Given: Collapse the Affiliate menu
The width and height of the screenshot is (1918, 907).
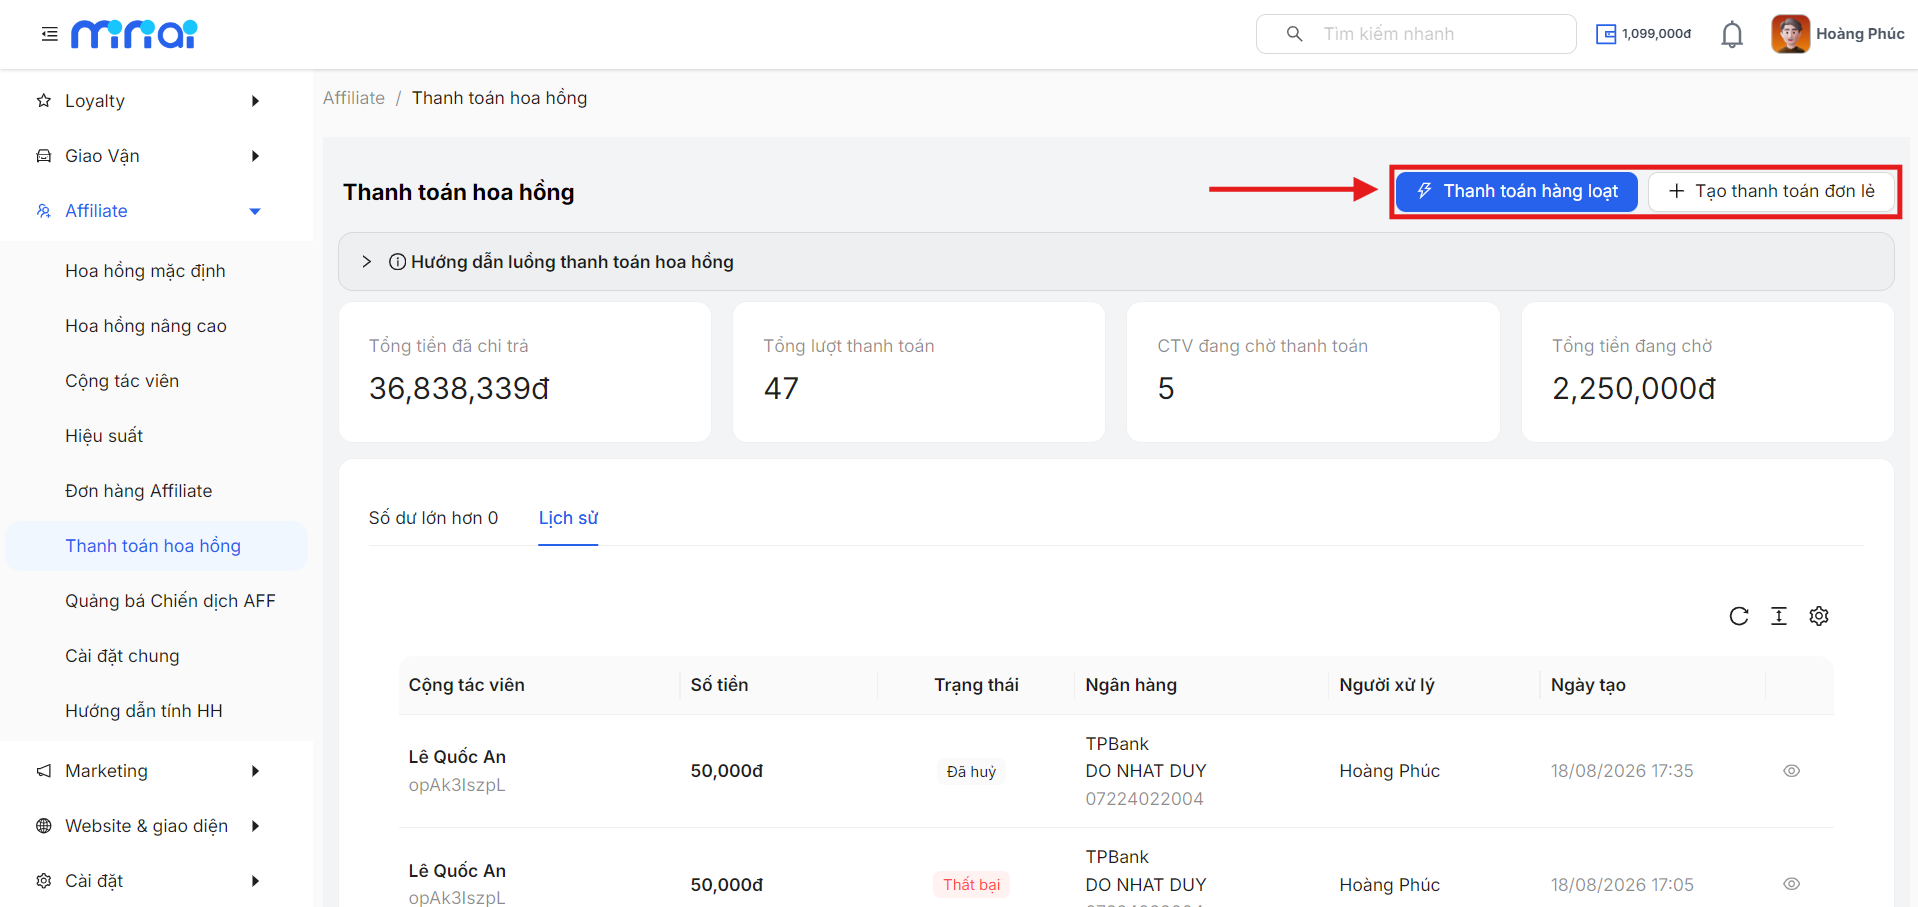Looking at the screenshot, I should tap(156, 211).
